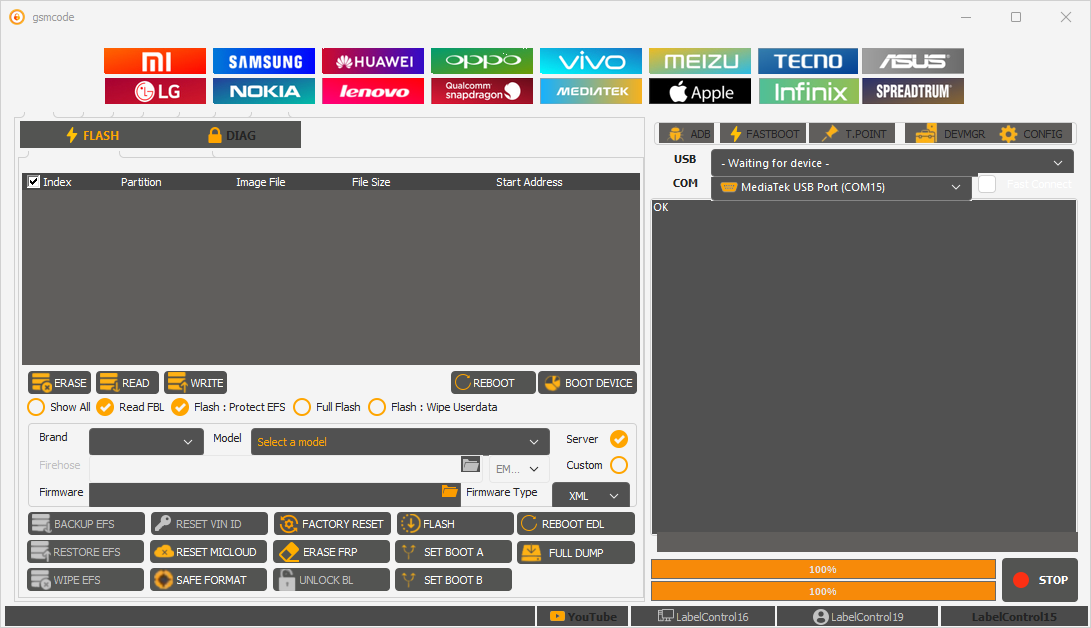Click the FACTORY RESET button
The width and height of the screenshot is (1091, 628).
332,524
